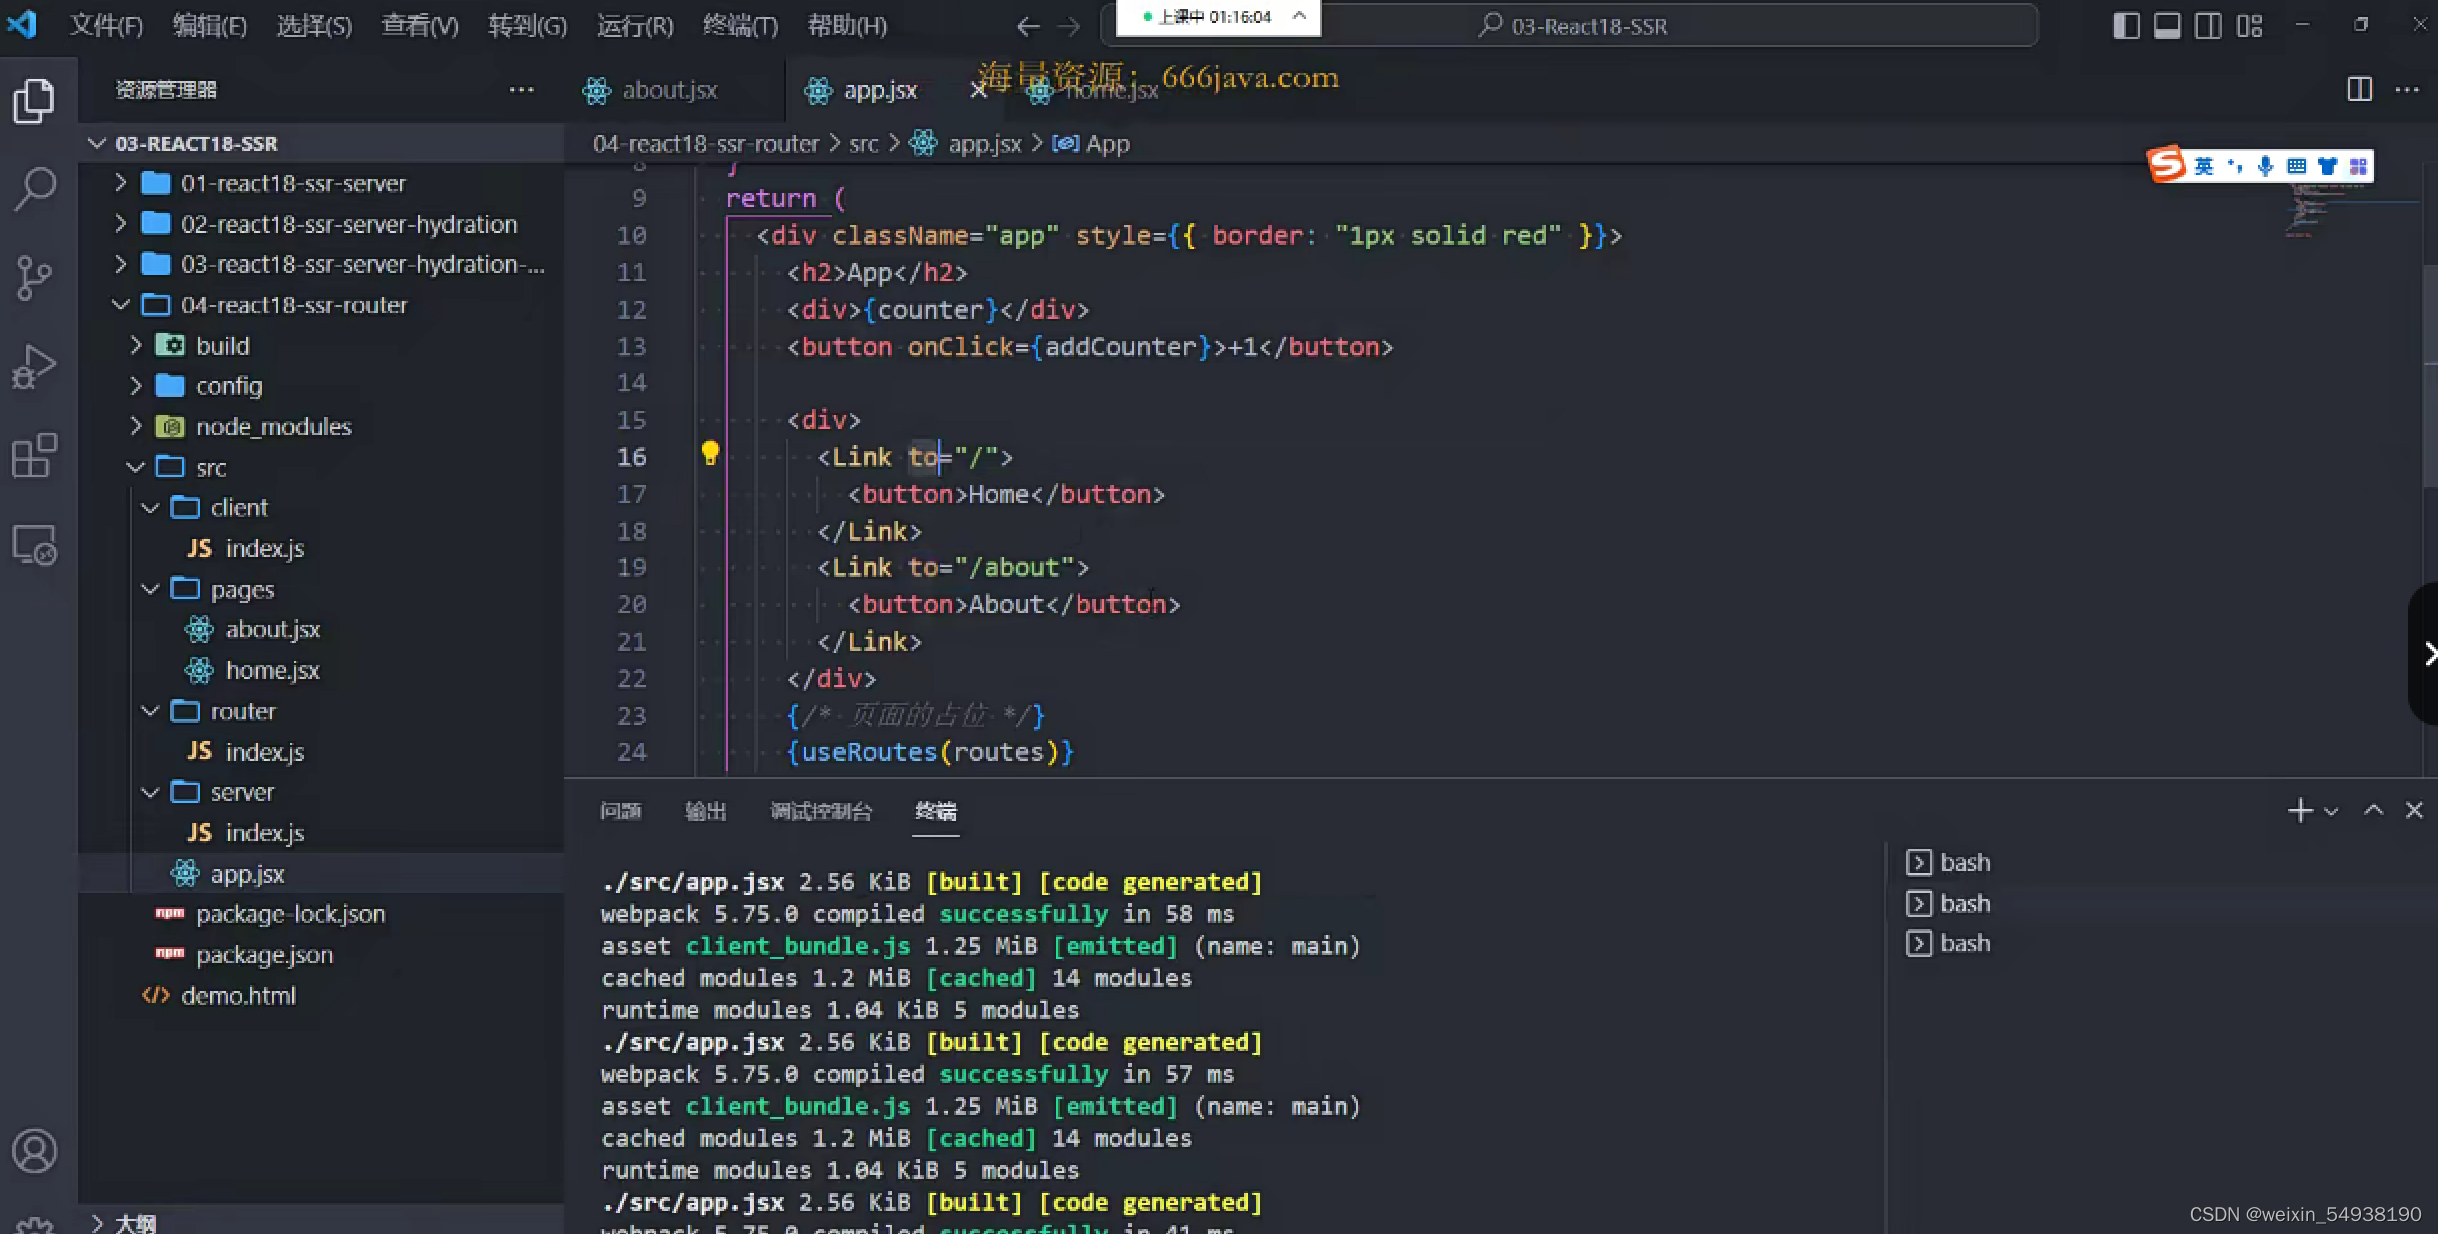Select the first bash terminal entry
Viewport: 2438px width, 1234px height.
pos(1964,862)
